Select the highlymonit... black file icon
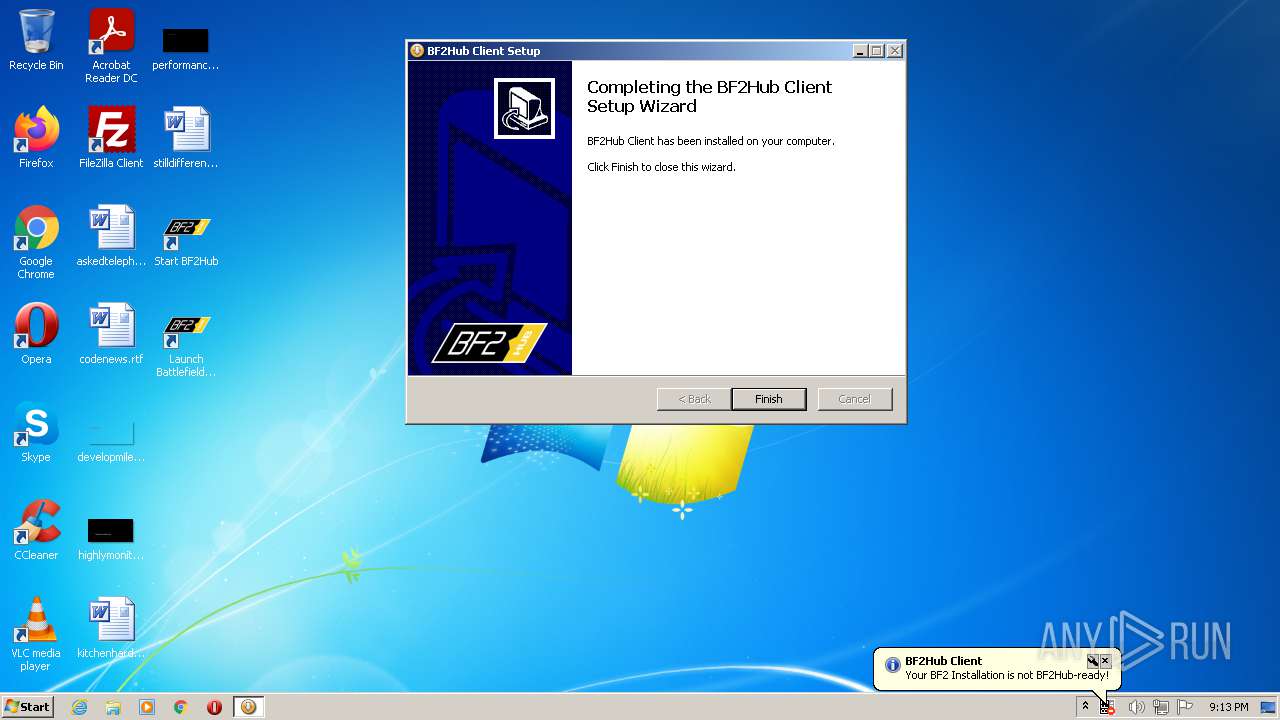The height and width of the screenshot is (720, 1280). (x=111, y=539)
